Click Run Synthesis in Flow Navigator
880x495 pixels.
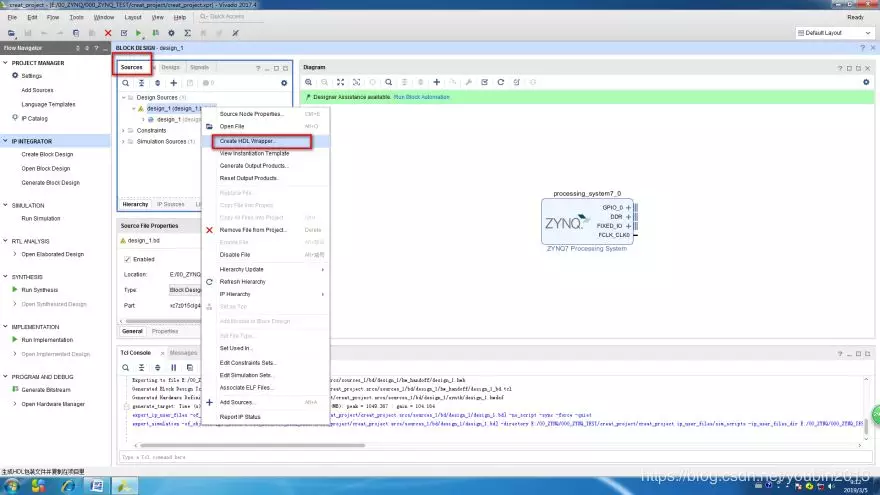(x=39, y=290)
